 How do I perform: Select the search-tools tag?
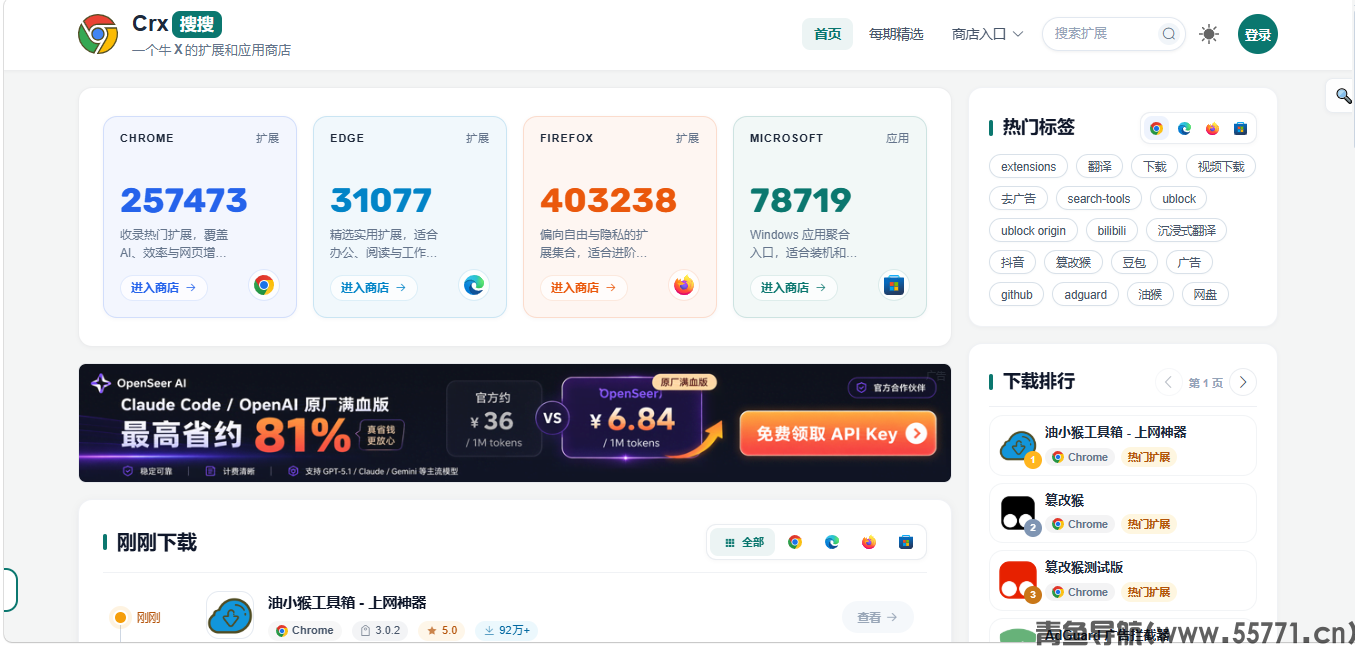click(1099, 199)
